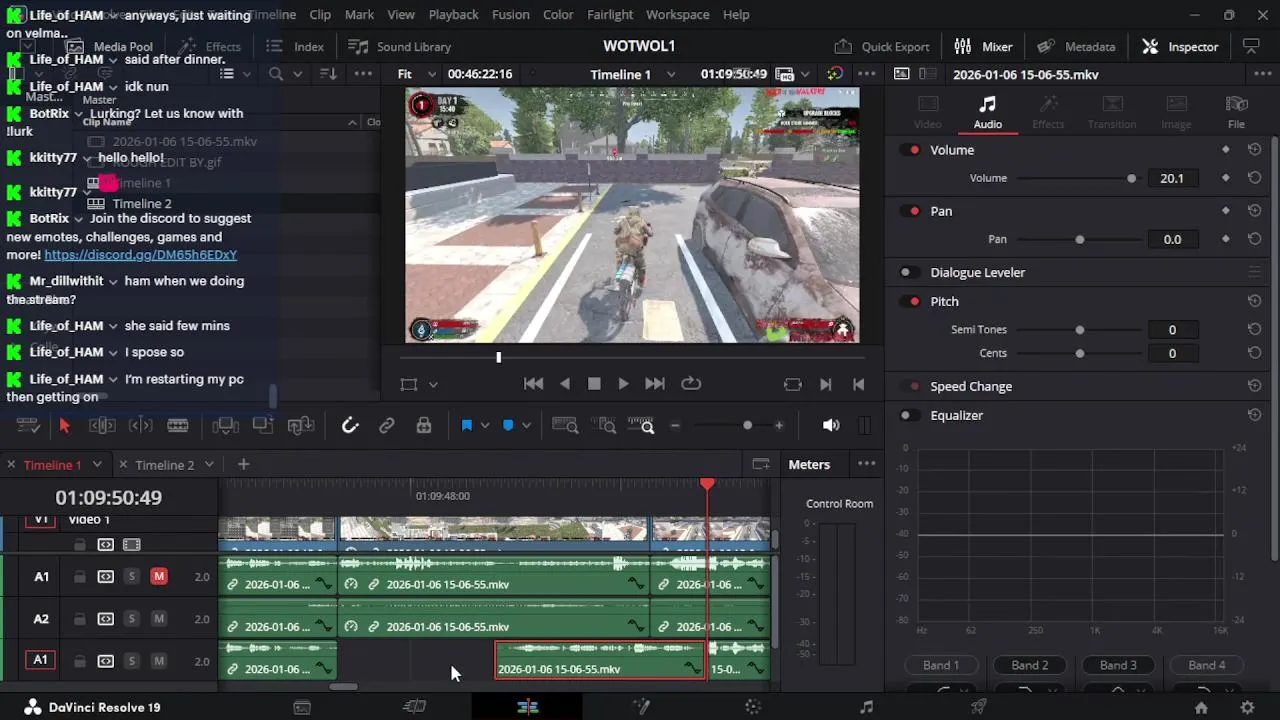Play the timeline forward

point(623,384)
